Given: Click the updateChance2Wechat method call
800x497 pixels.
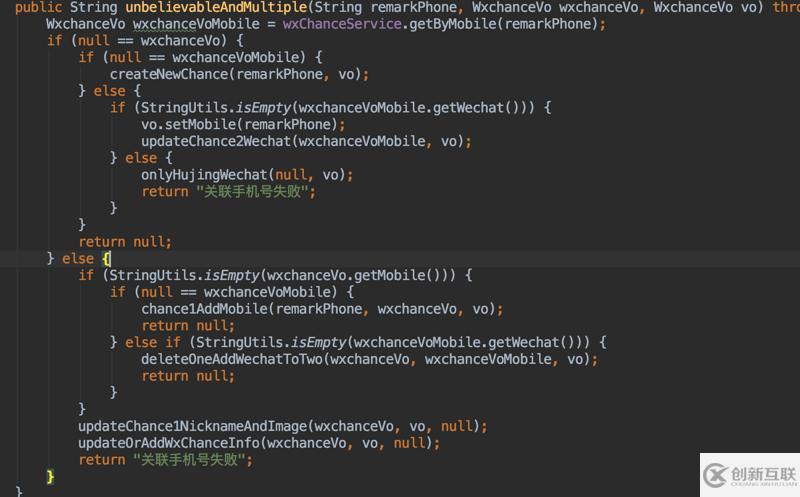Looking at the screenshot, I should pos(216,141).
